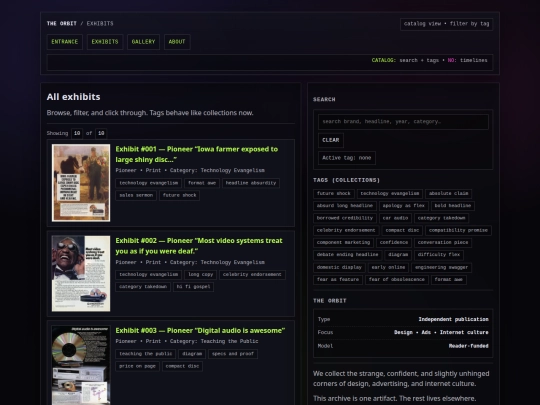
Task: Click the Exhibit #003 compact disc thumbnail
Action: (x=81, y=365)
